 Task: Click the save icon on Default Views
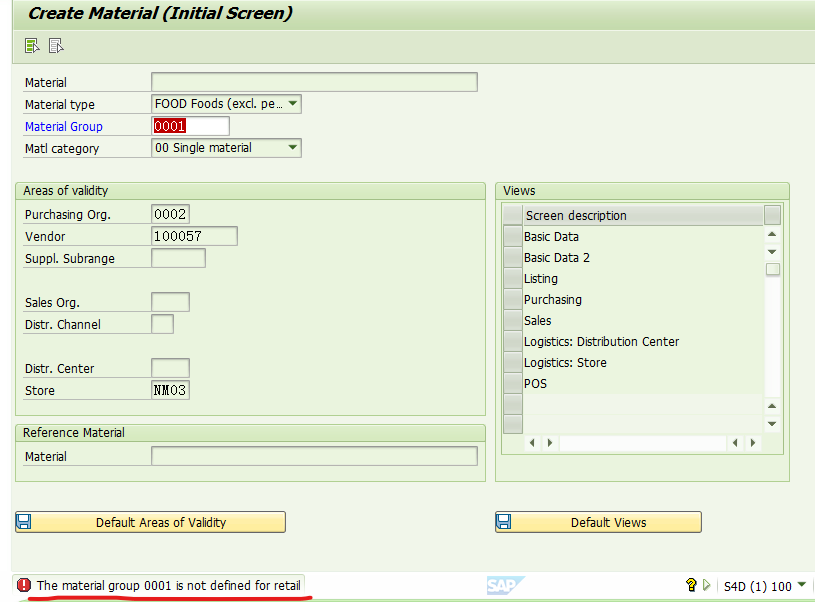(x=504, y=521)
